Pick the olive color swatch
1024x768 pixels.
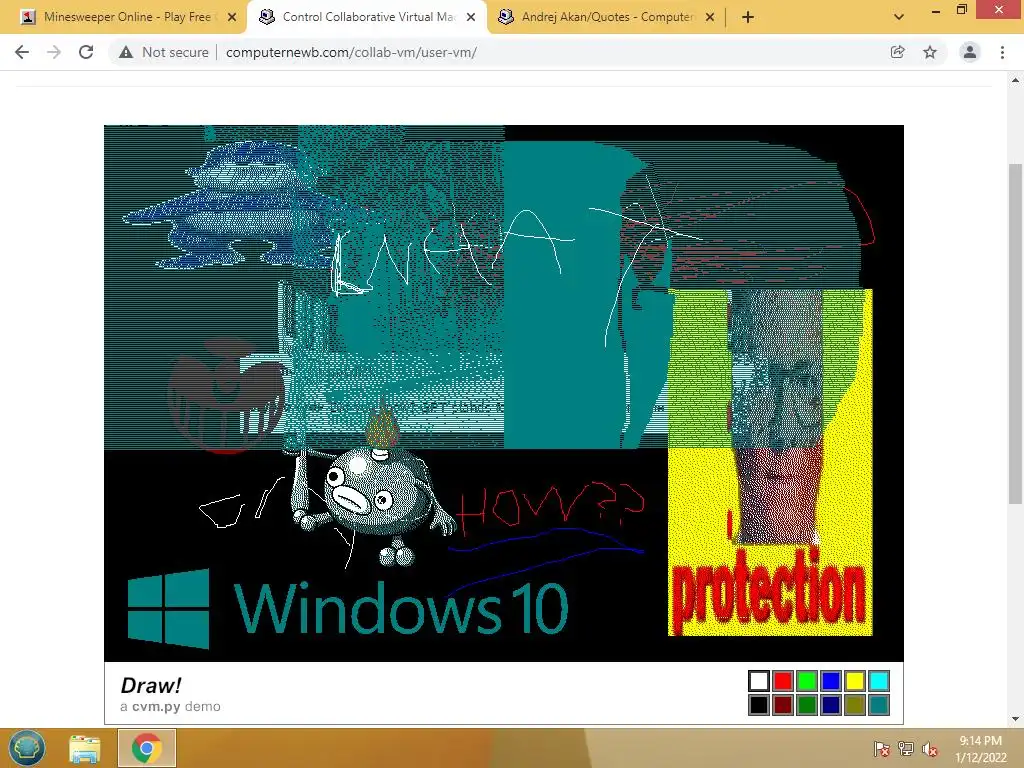coord(855,705)
